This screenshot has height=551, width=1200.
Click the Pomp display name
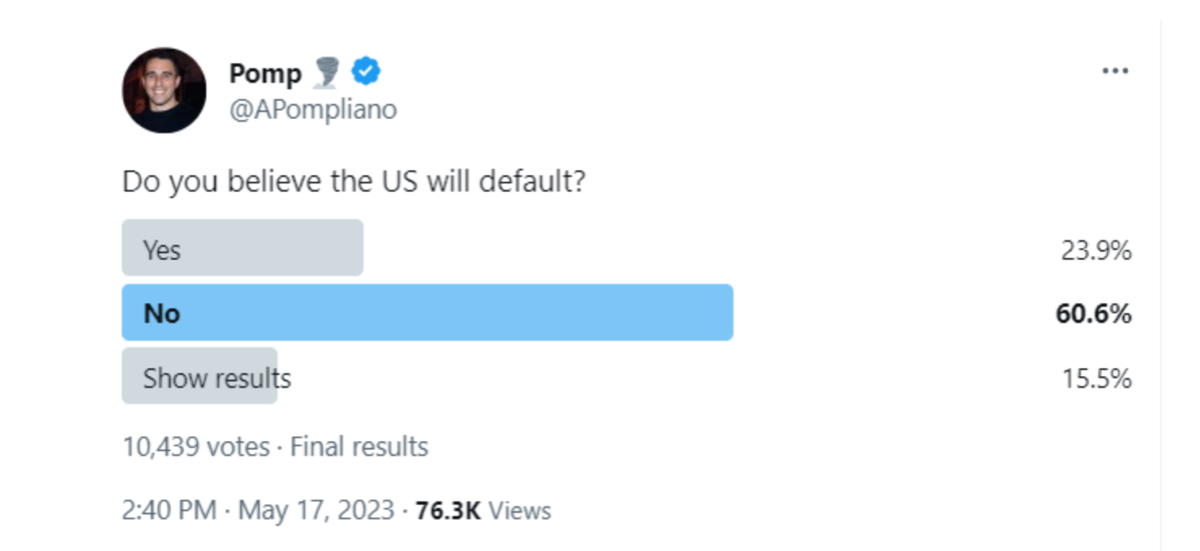[265, 73]
